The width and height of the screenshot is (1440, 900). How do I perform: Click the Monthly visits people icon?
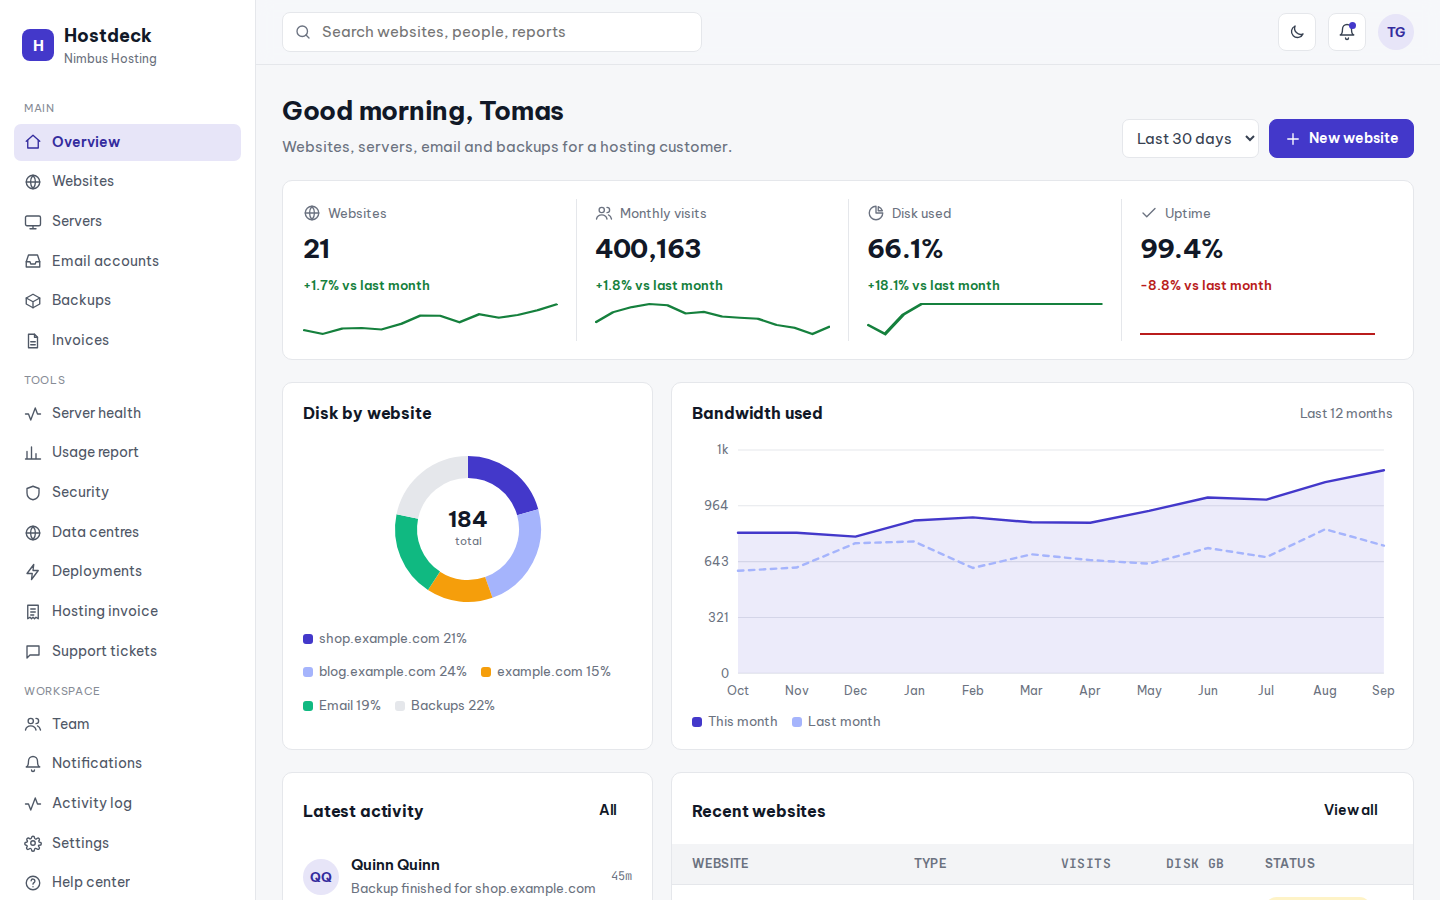pyautogui.click(x=604, y=213)
